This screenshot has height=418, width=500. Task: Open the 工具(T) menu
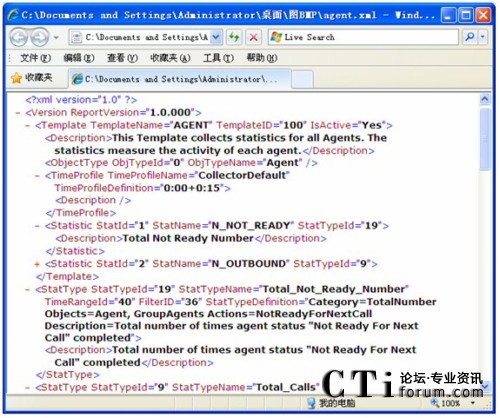219,58
